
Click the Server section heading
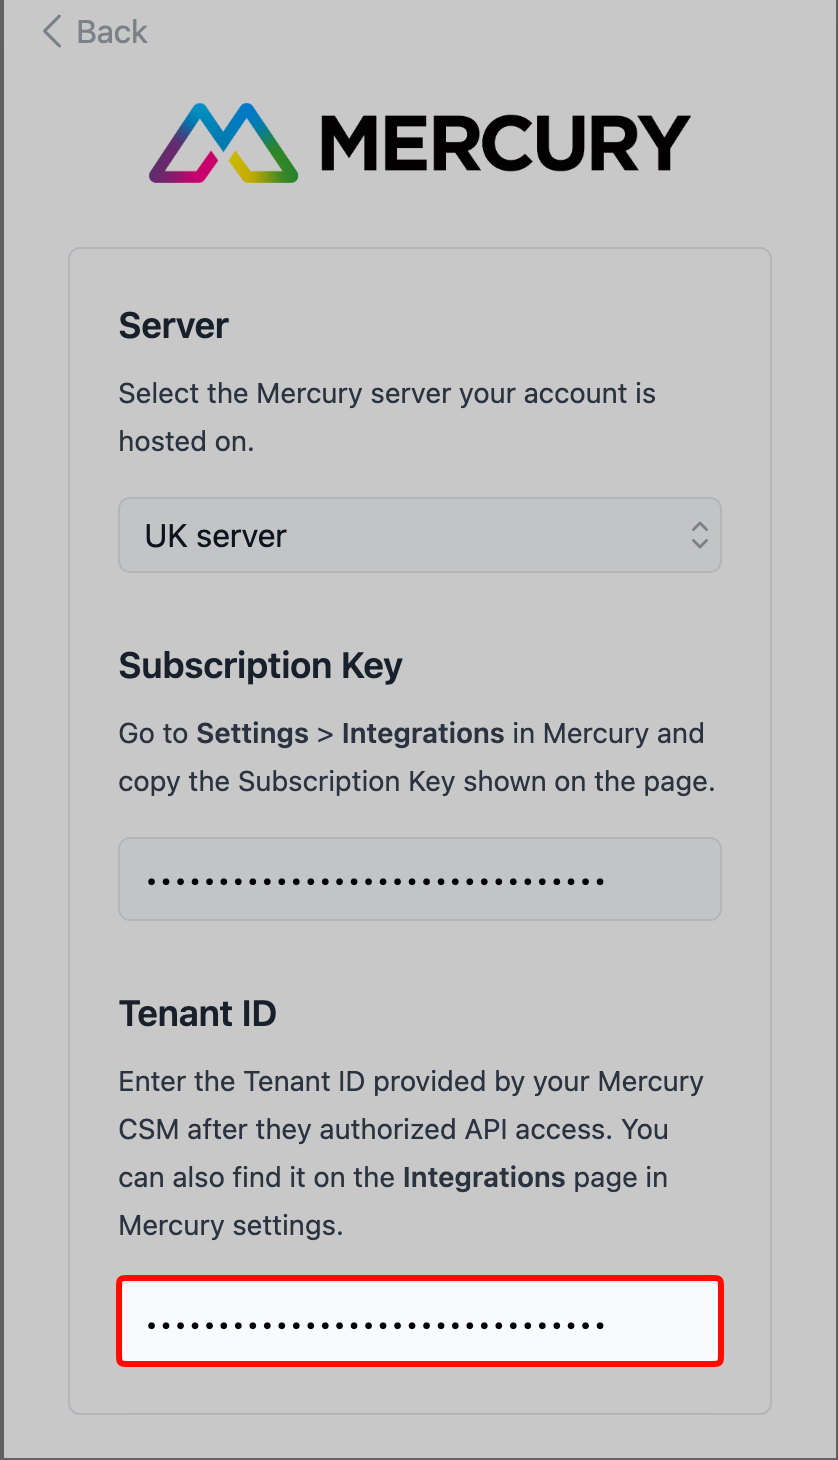[x=174, y=326]
